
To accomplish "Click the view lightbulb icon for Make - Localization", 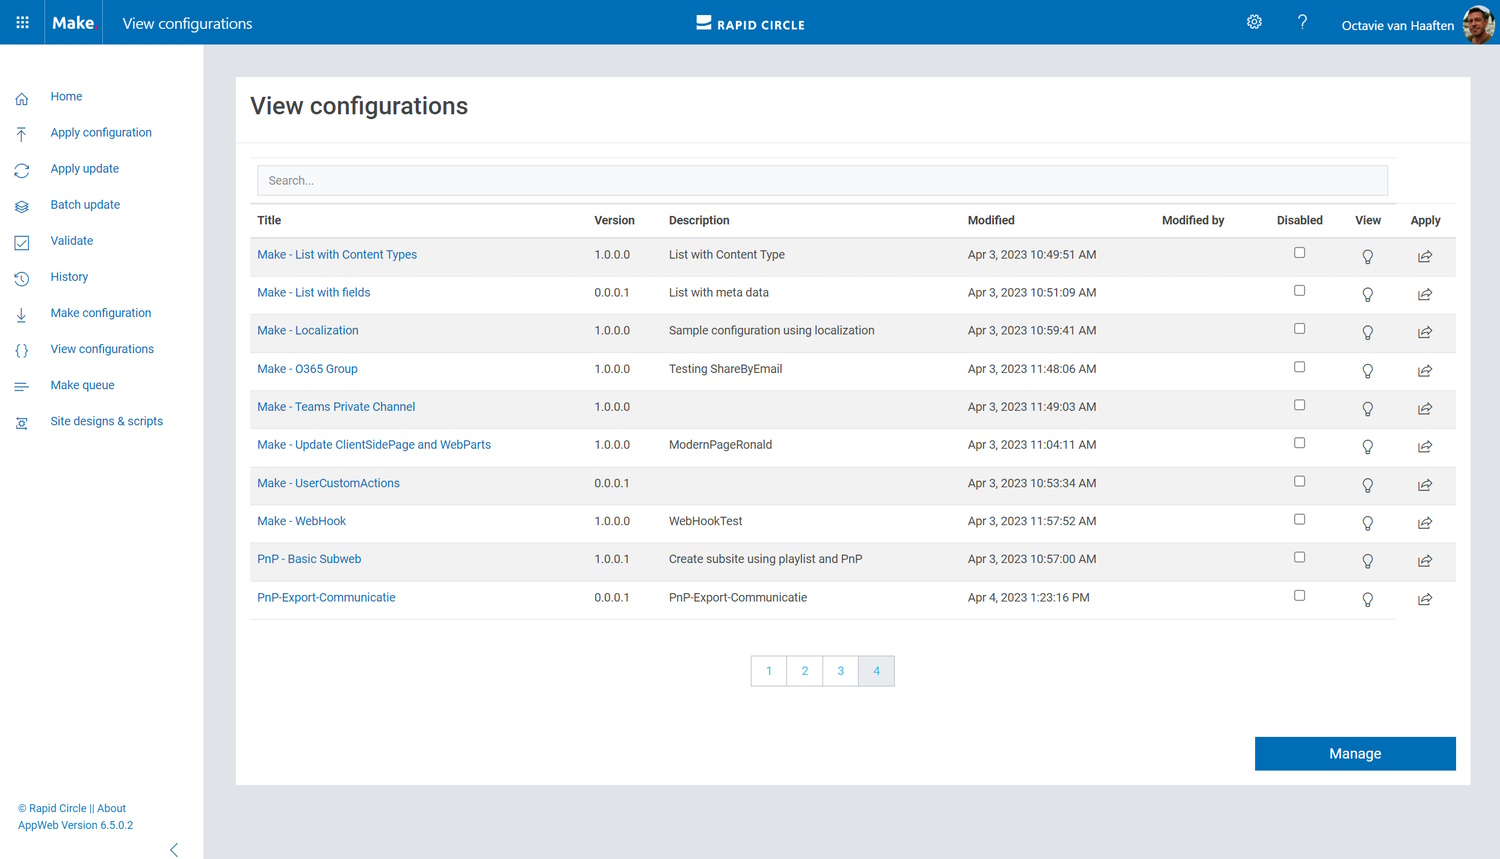I will (1367, 333).
